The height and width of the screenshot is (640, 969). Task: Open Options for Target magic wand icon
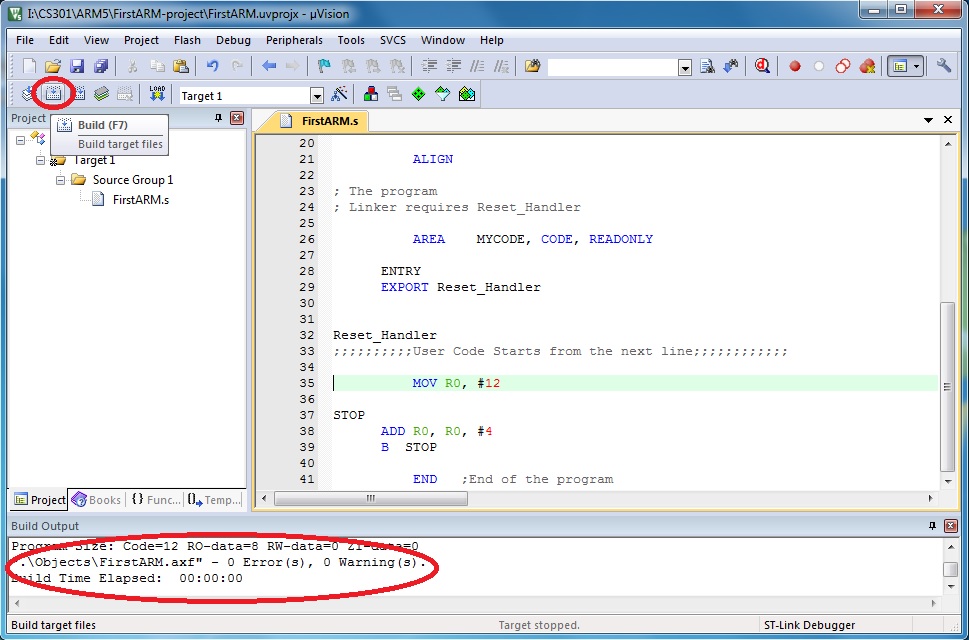click(x=339, y=95)
